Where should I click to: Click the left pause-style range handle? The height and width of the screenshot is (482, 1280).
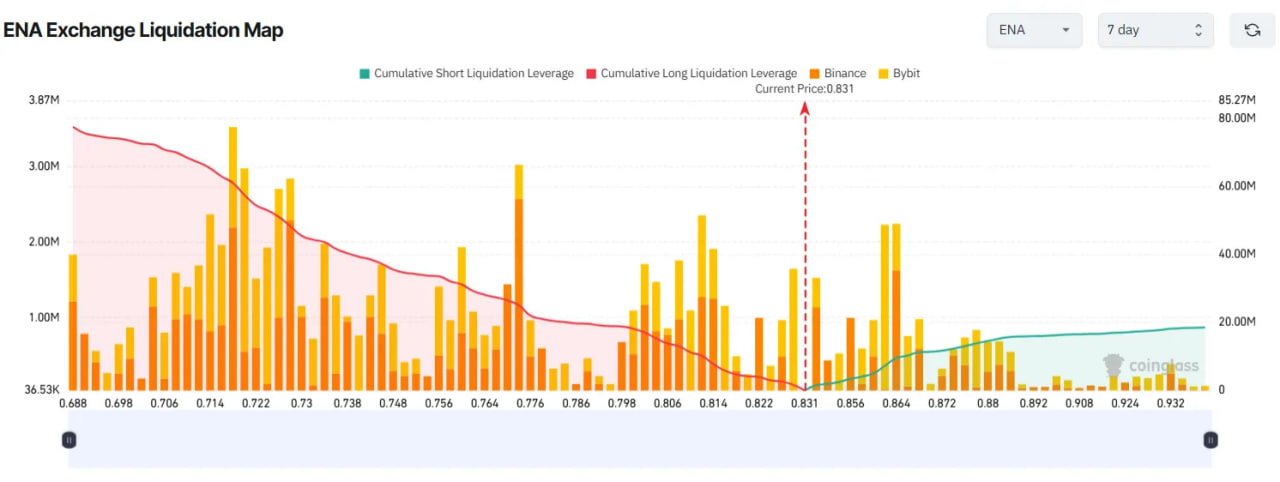point(68,439)
